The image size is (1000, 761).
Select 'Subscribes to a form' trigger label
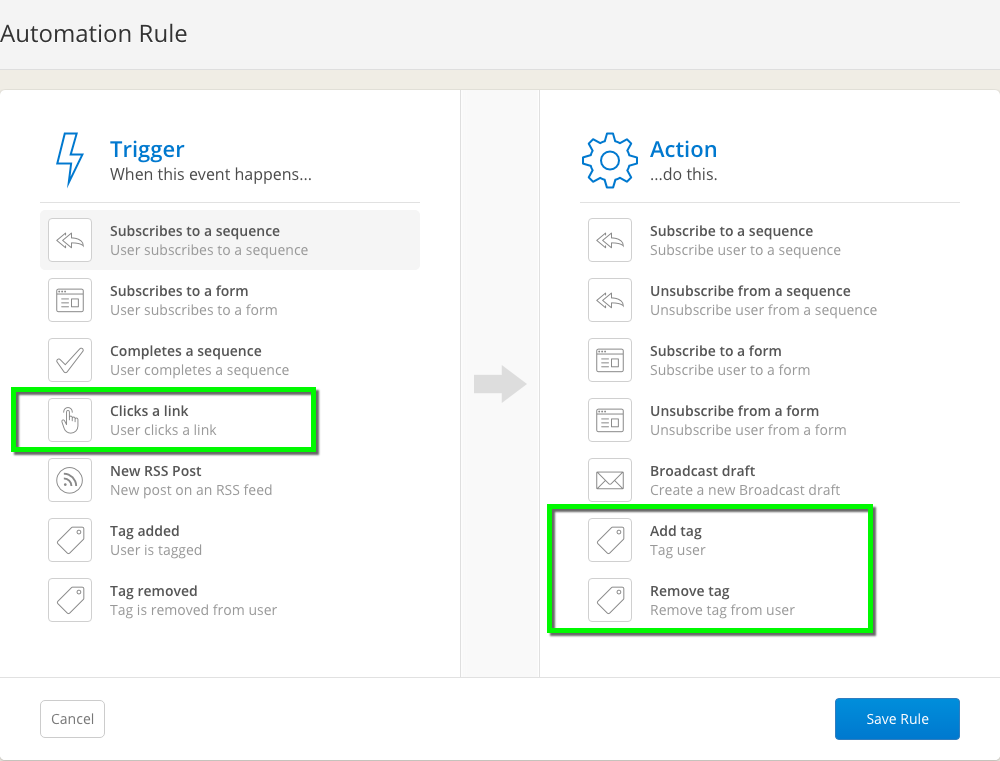(179, 291)
